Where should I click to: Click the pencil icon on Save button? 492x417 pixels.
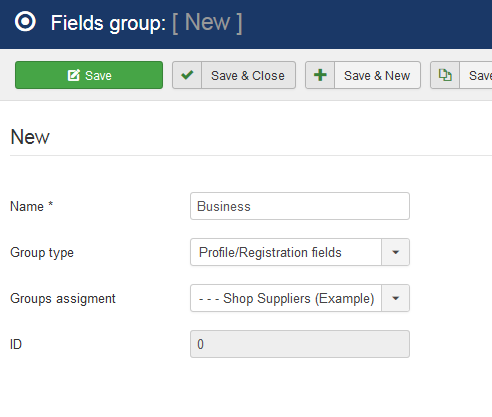click(74, 75)
